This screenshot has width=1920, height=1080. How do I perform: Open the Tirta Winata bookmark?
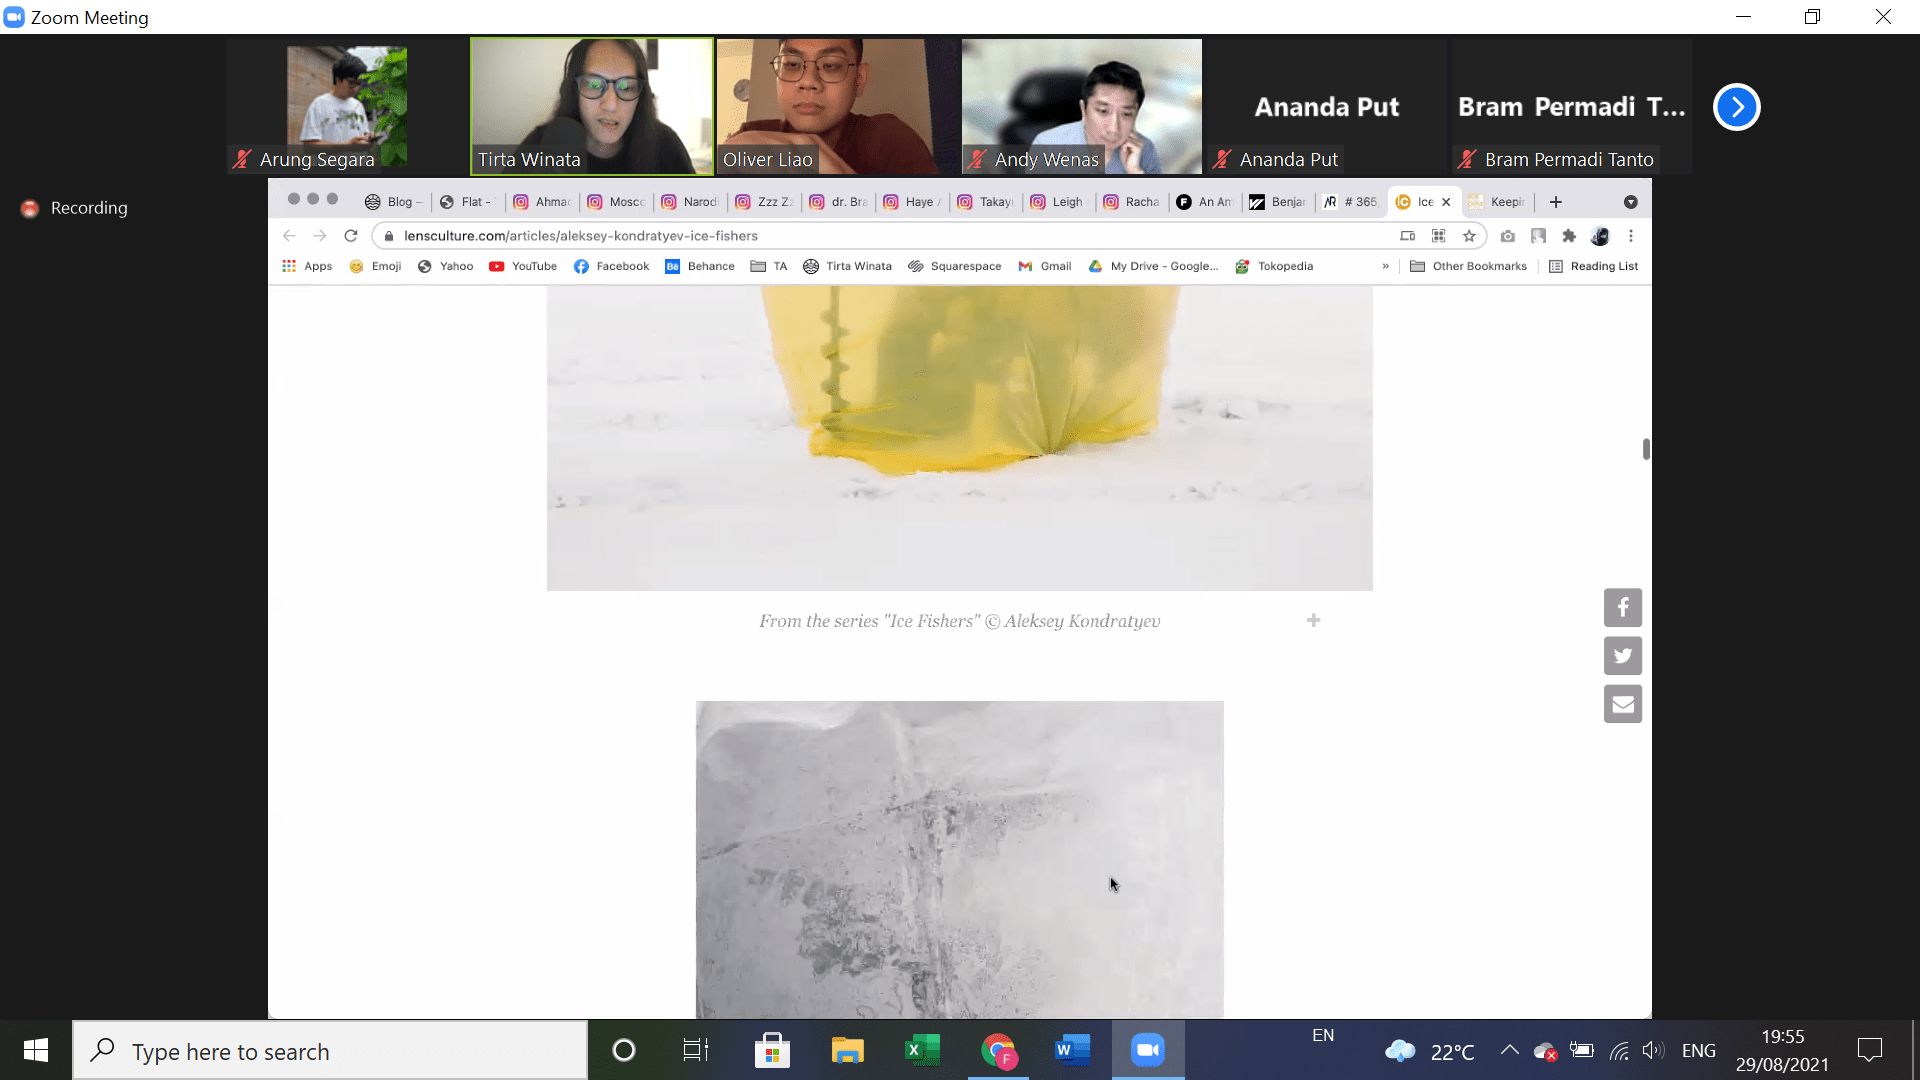point(848,266)
